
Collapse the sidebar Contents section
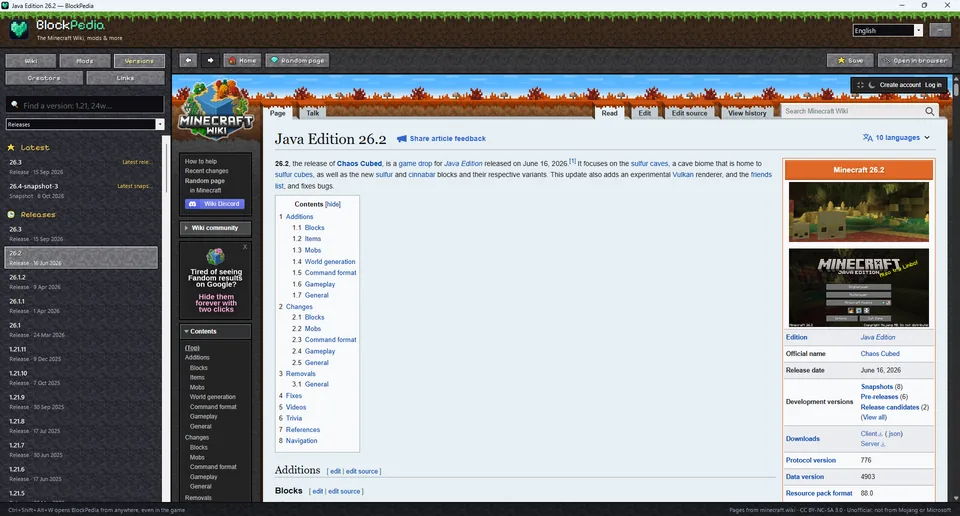point(215,331)
